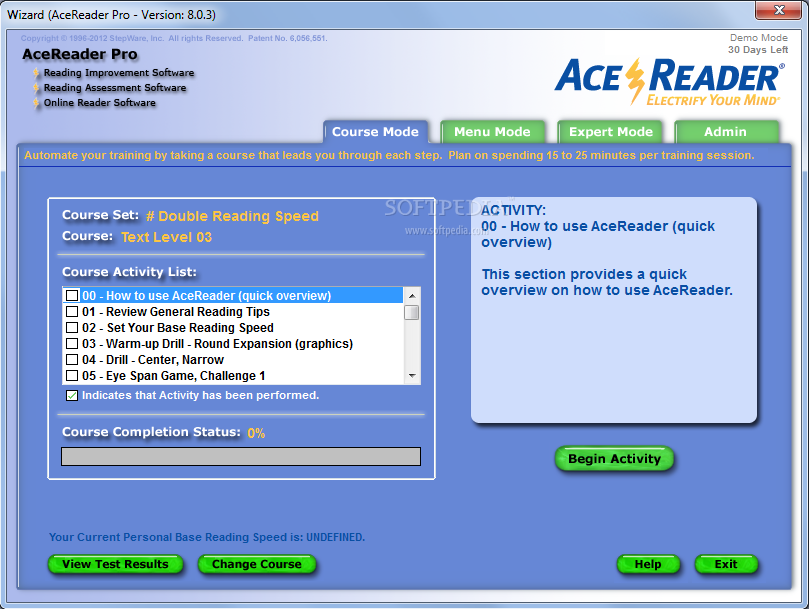Click the bolt bullet beside Reading Assessment Software
This screenshot has width=809, height=609.
point(36,88)
